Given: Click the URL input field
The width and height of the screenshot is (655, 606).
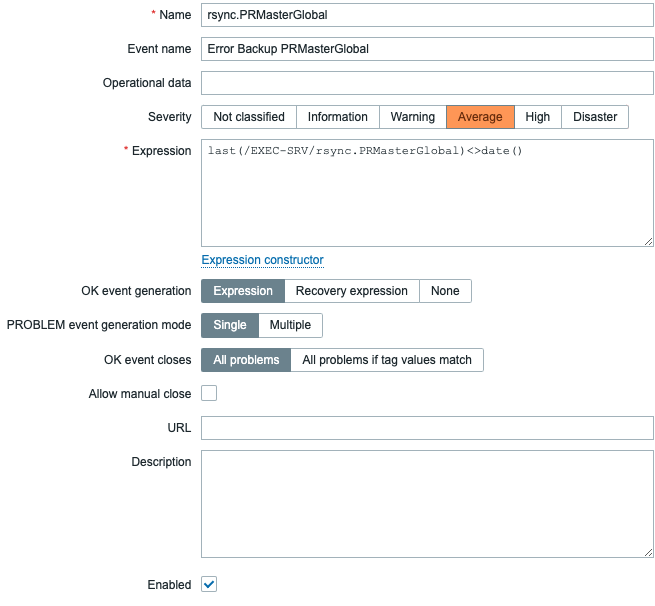Looking at the screenshot, I should tap(427, 428).
